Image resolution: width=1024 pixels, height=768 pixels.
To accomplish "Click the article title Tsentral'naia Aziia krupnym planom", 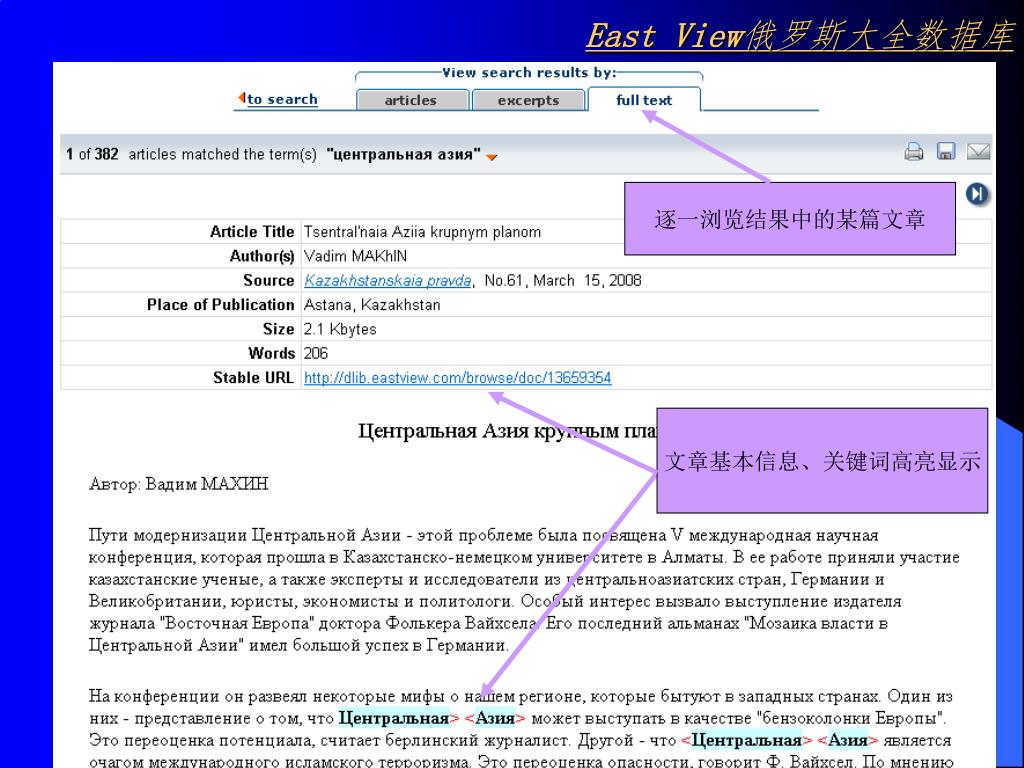I will point(423,232).
